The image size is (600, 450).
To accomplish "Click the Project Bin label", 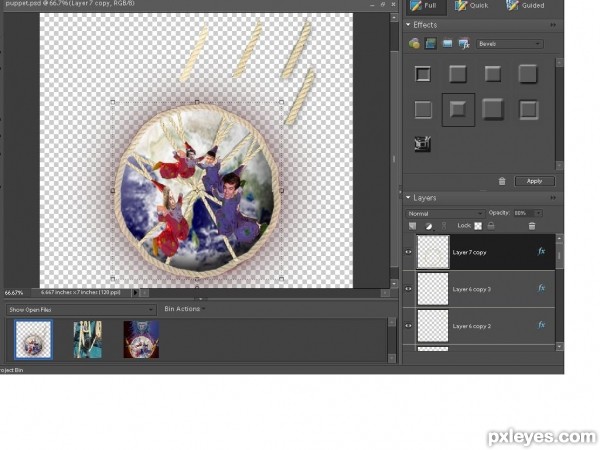I will pyautogui.click(x=11, y=370).
